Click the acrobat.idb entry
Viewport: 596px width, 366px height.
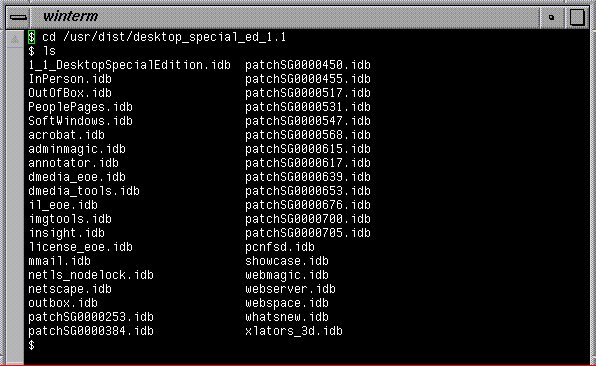[67, 135]
